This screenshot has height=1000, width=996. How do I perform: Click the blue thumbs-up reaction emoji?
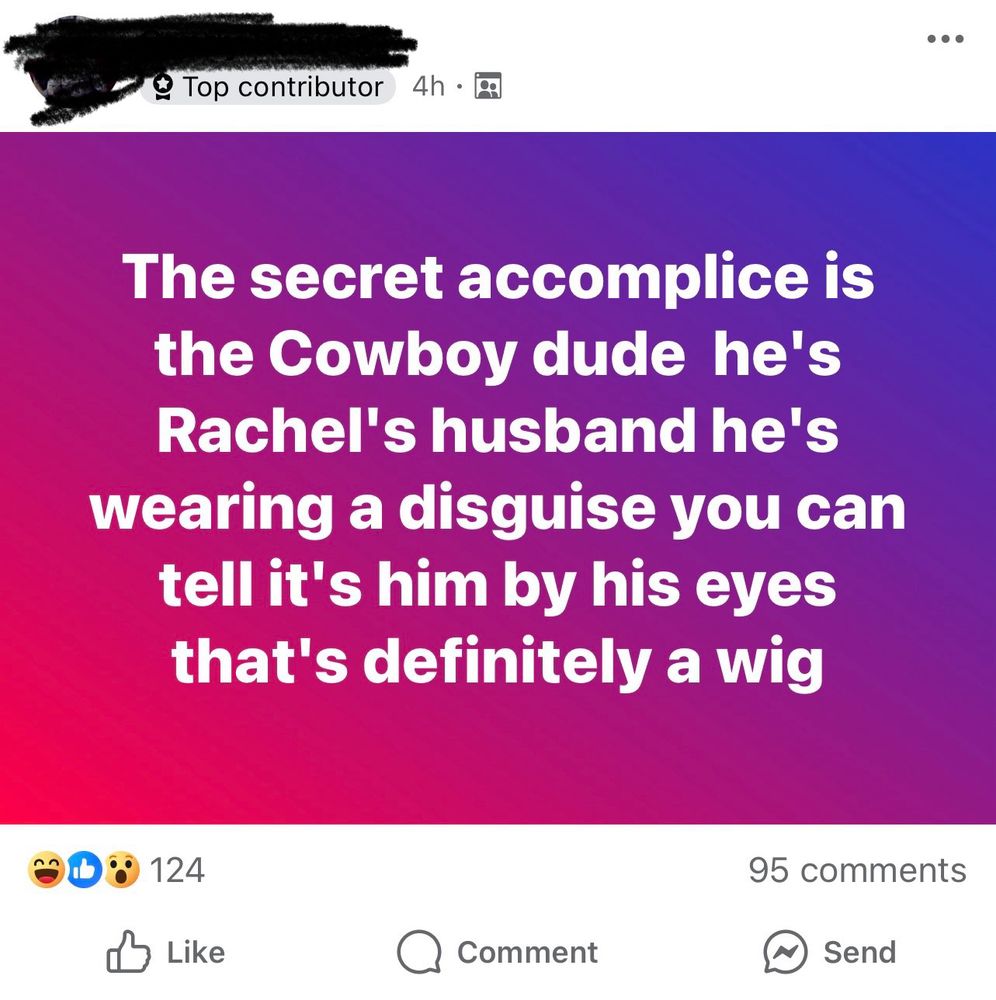click(x=85, y=870)
